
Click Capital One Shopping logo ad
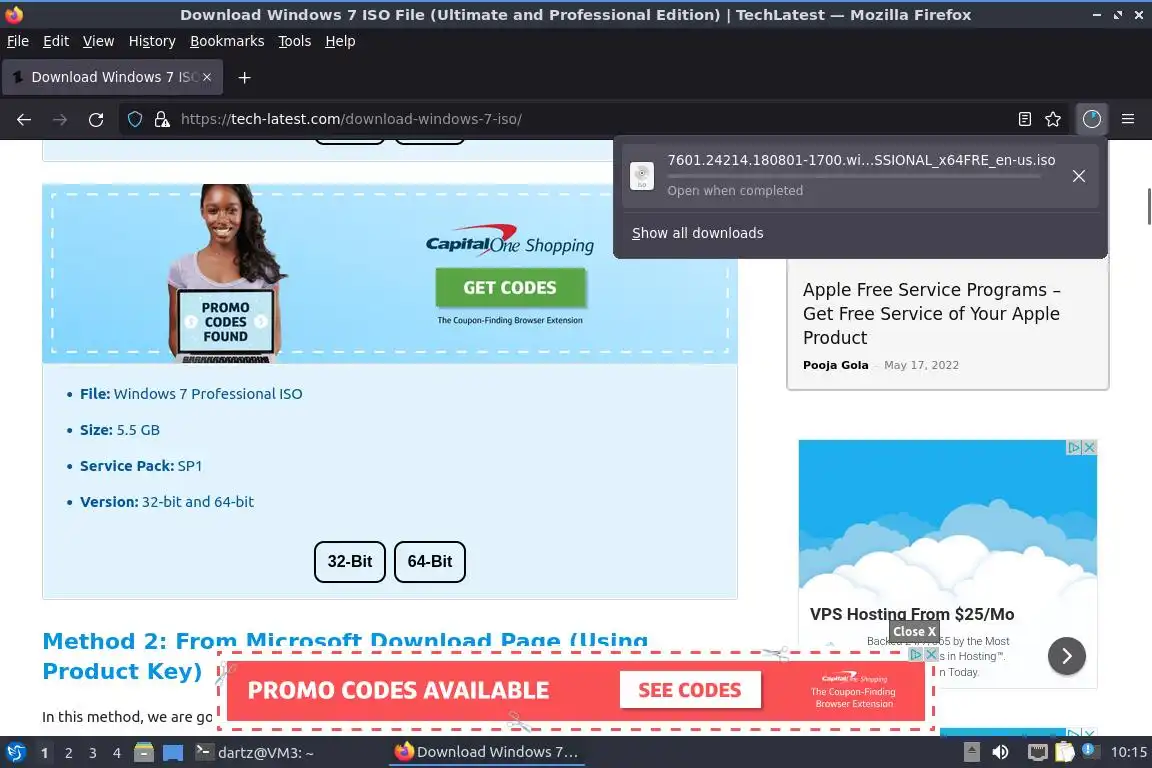click(x=510, y=241)
